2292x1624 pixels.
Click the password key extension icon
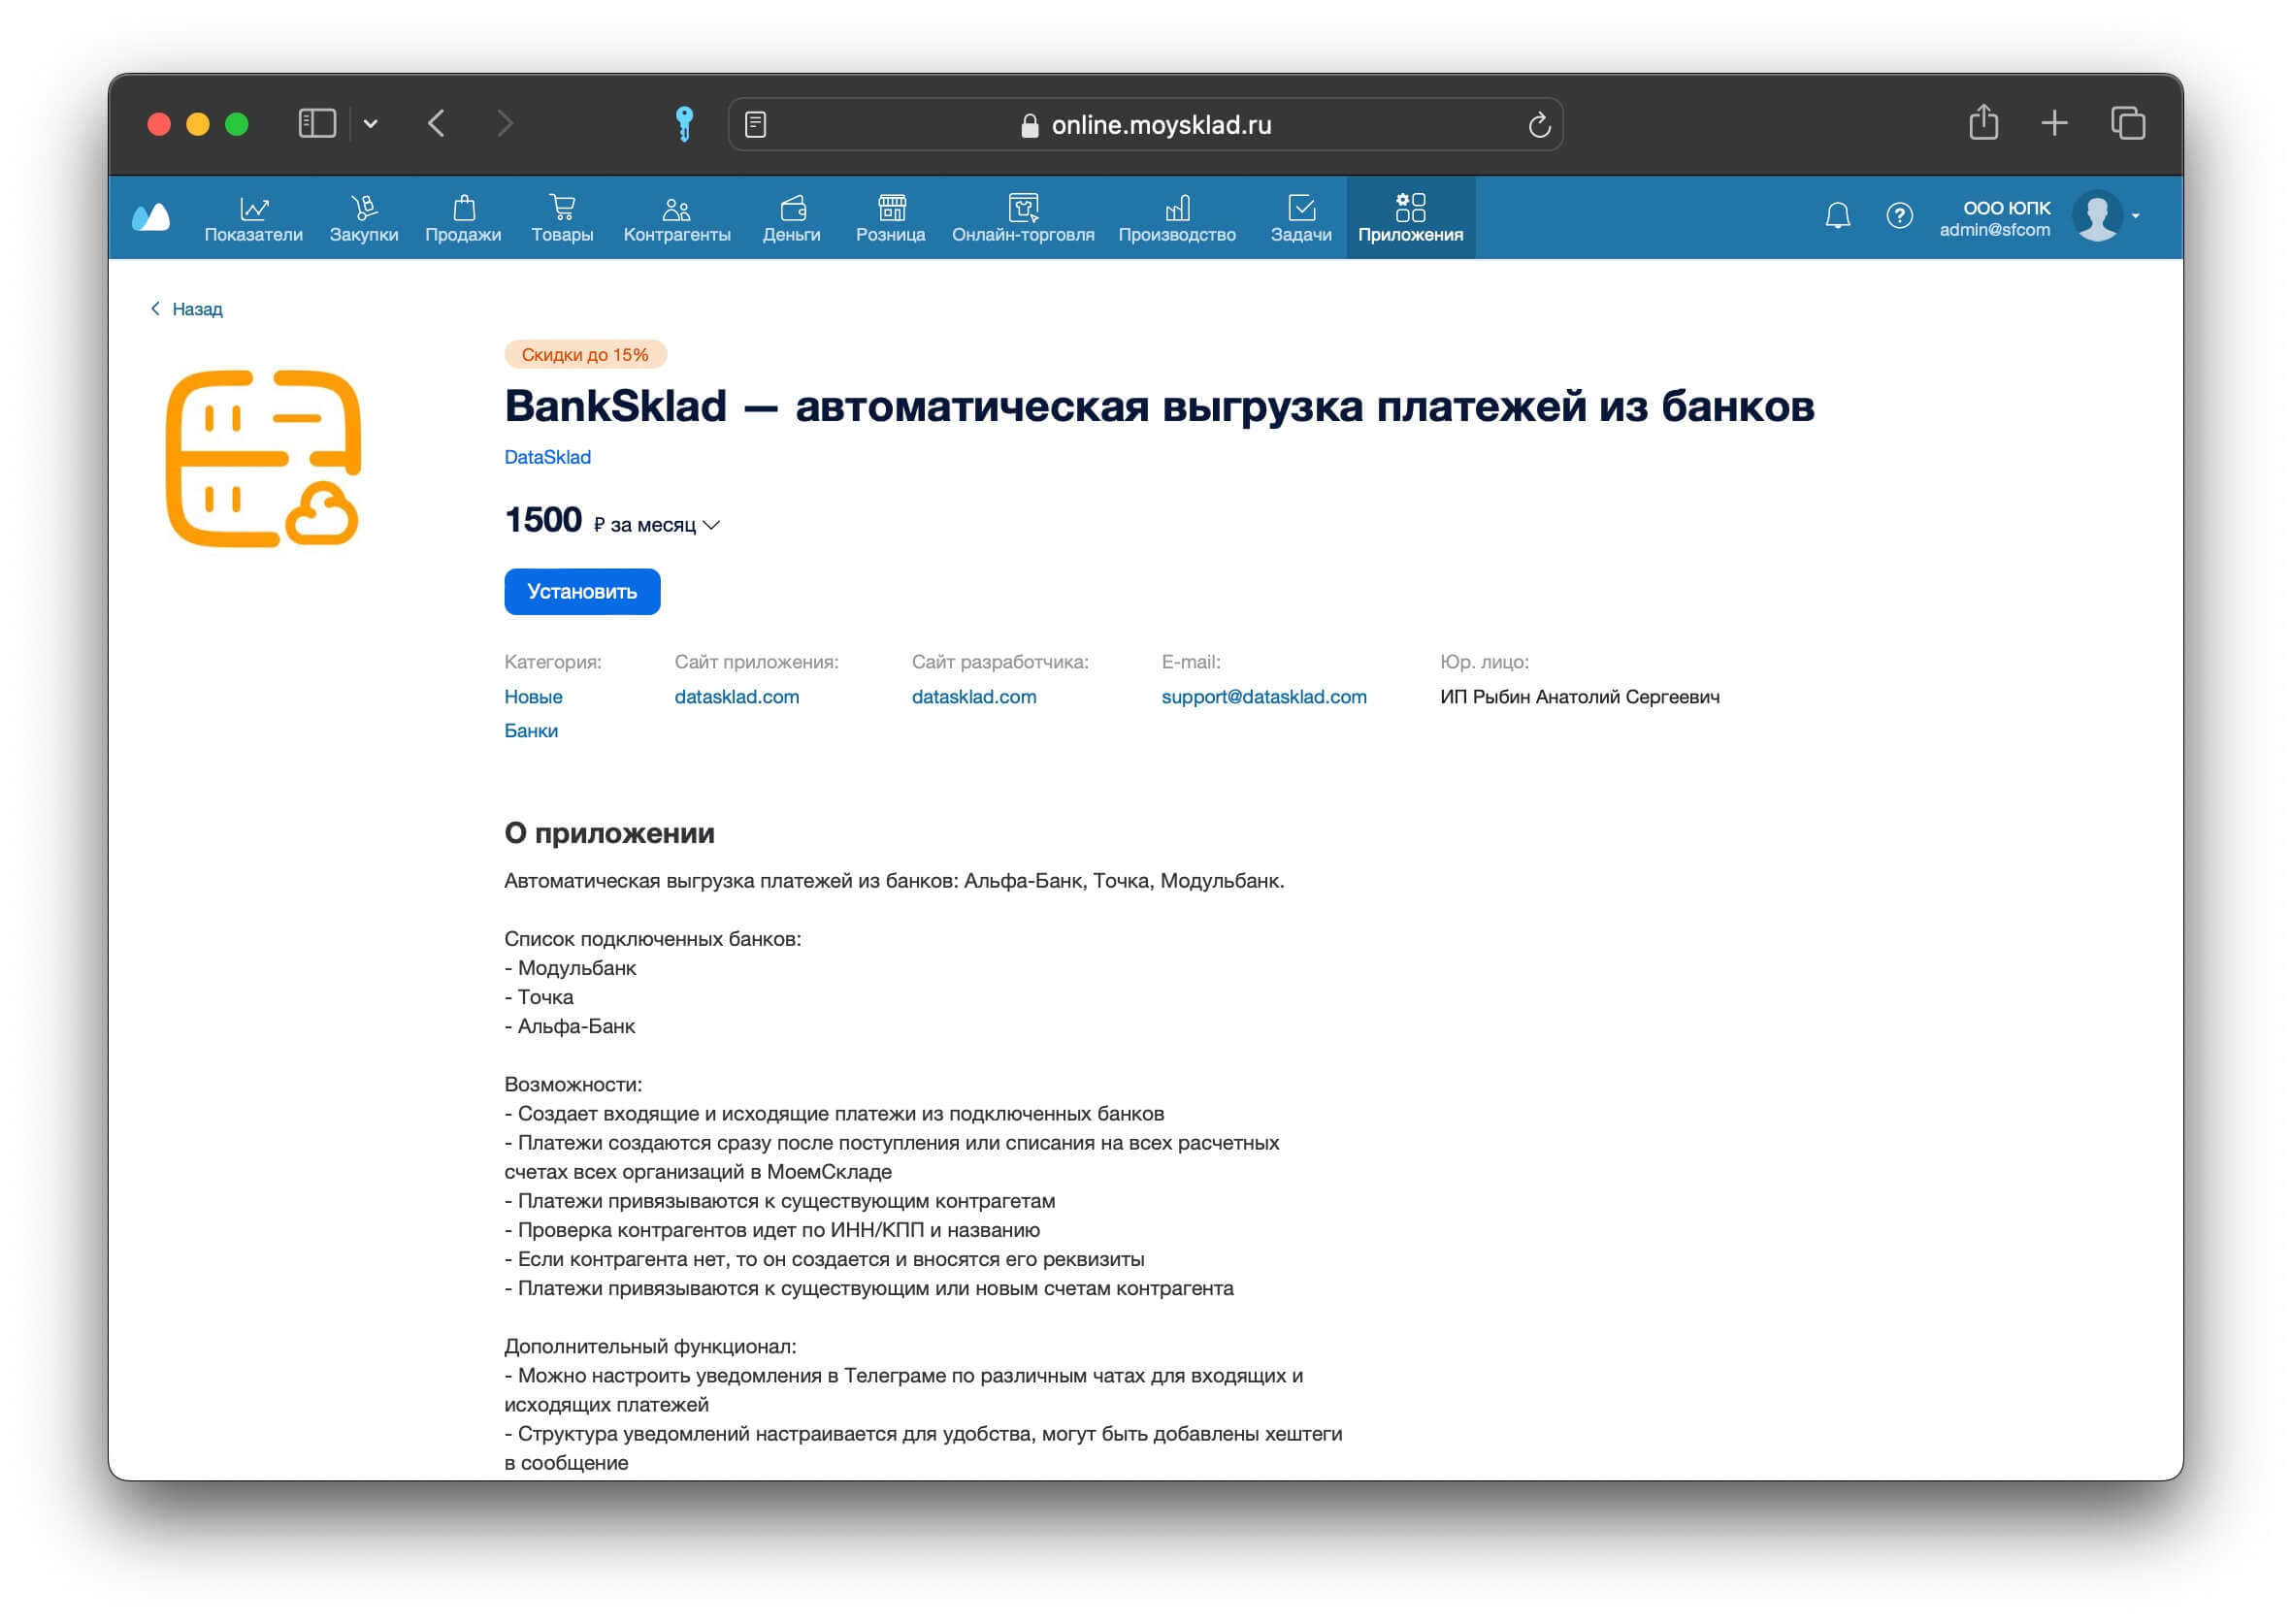[x=684, y=124]
